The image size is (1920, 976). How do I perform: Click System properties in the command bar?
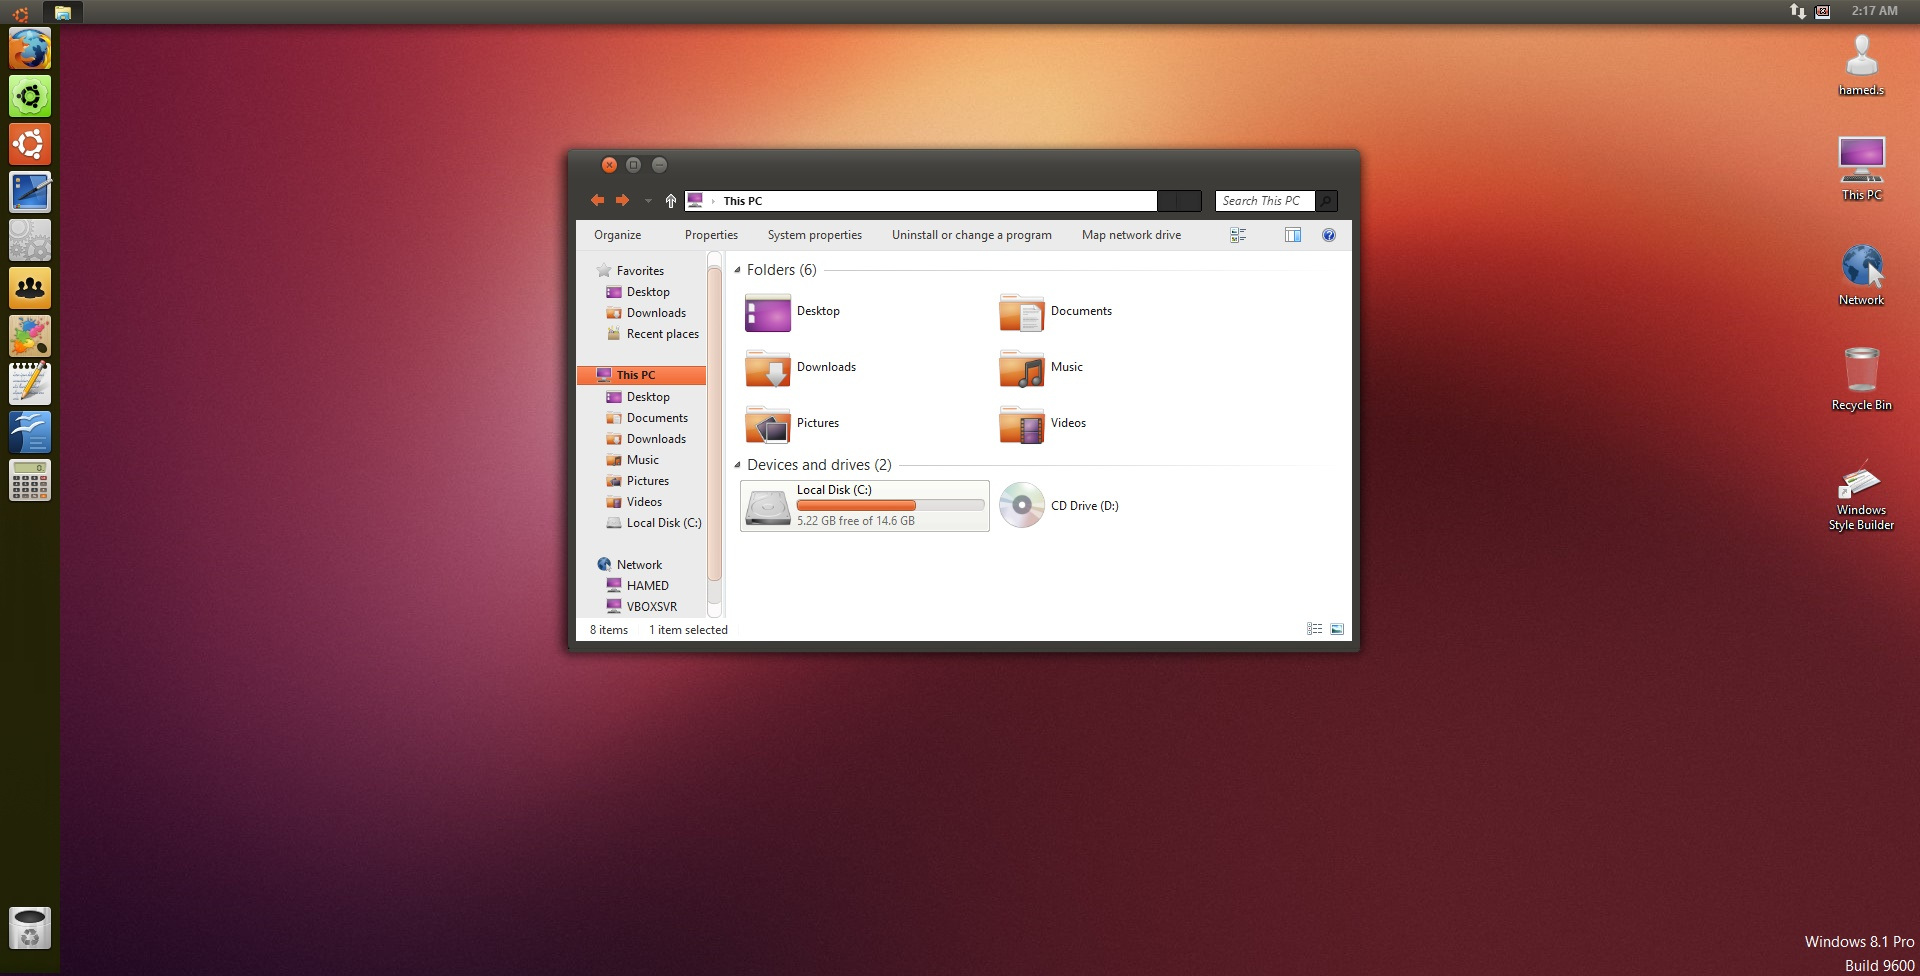[814, 235]
